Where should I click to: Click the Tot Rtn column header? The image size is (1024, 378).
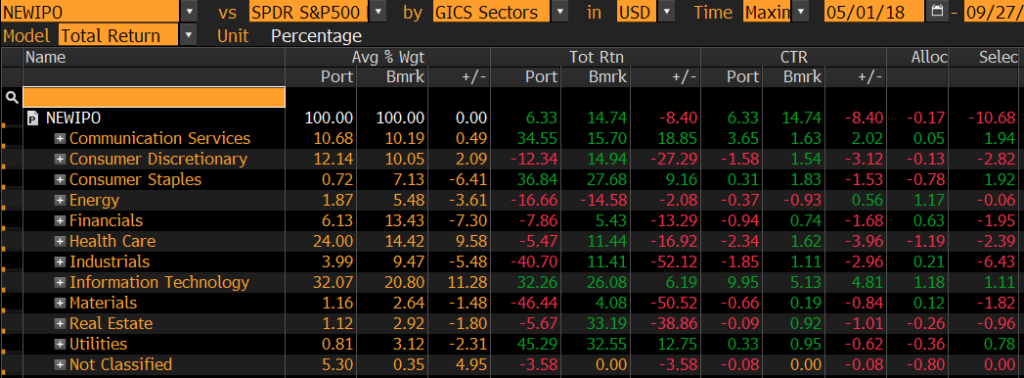[x=592, y=57]
